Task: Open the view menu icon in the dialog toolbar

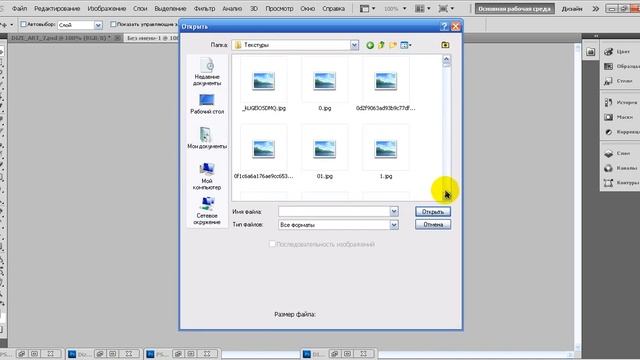Action: click(406, 45)
